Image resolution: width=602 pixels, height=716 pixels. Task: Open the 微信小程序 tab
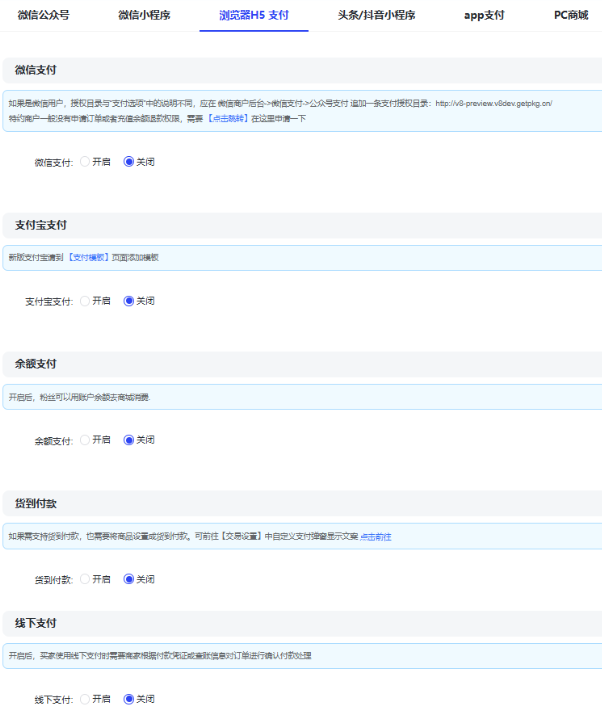144,15
